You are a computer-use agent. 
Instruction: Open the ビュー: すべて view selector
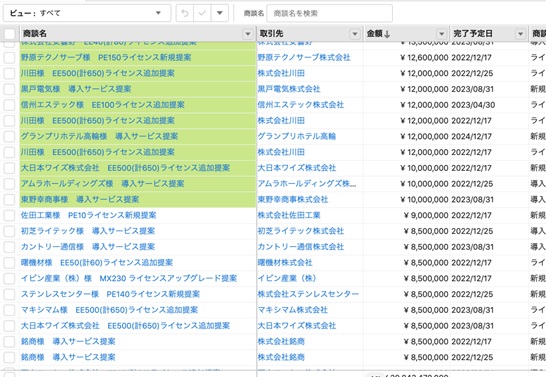(x=87, y=13)
